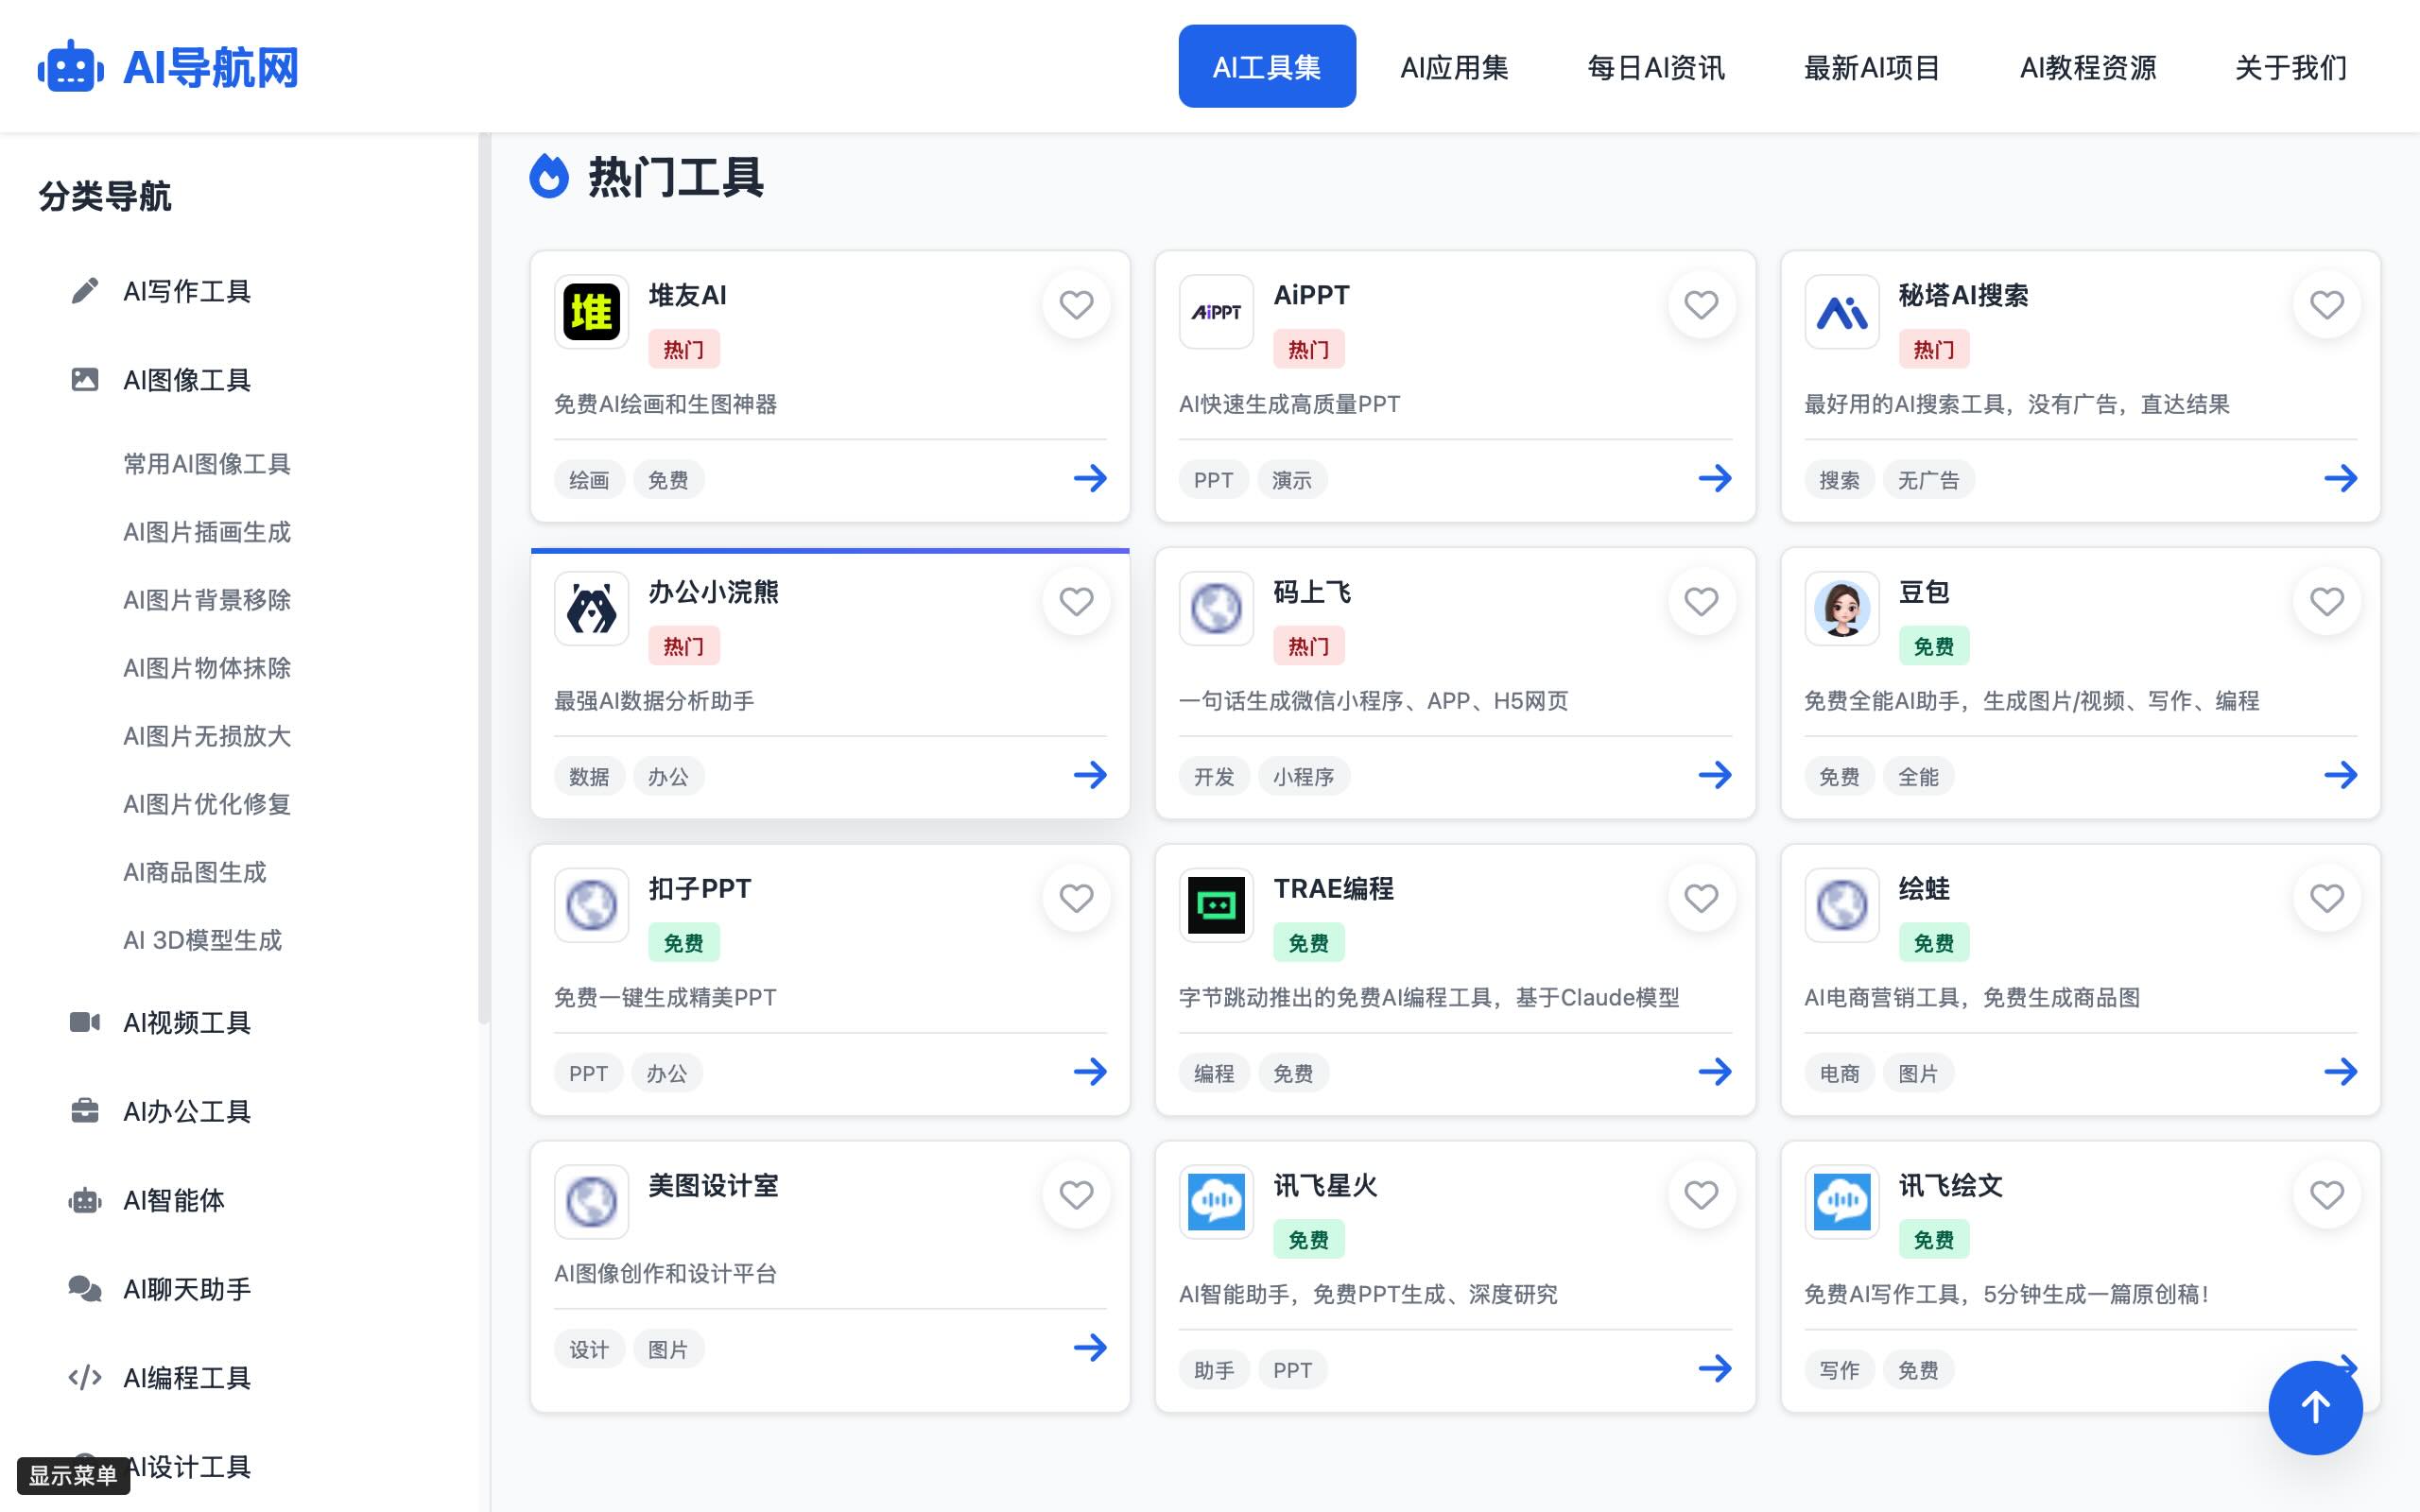Open 码上飞 via its arrow link
2420x1512 pixels.
coord(1715,774)
